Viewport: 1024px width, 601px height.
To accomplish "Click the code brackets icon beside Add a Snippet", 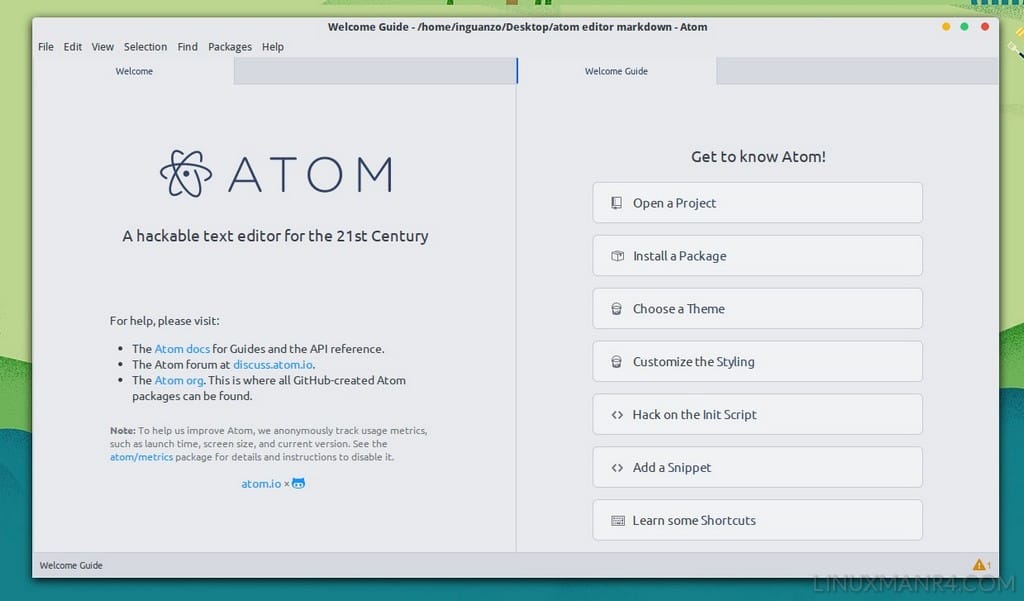I will (617, 467).
